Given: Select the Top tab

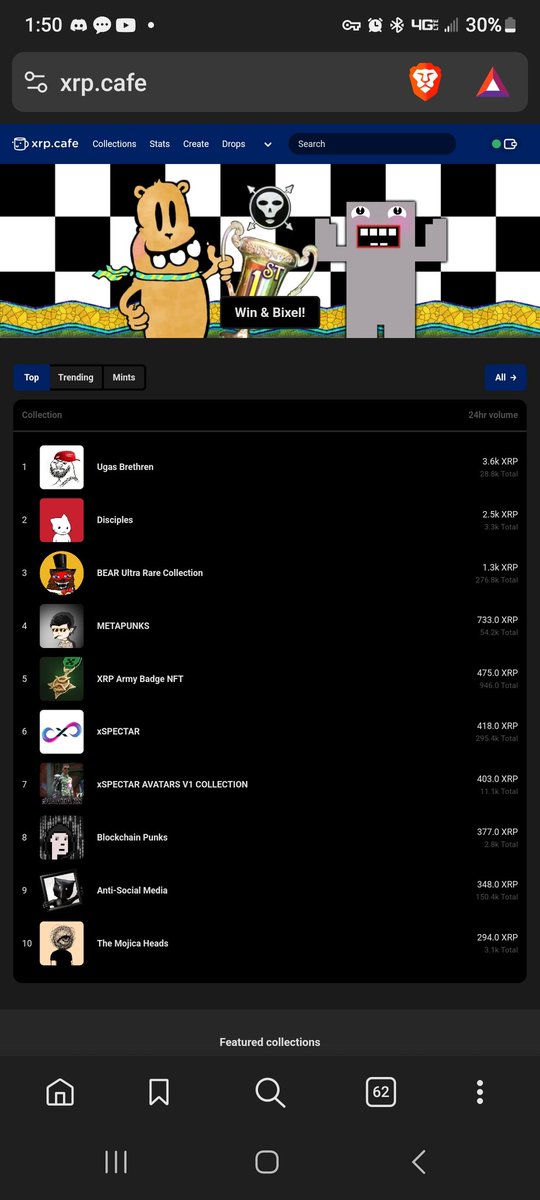Looking at the screenshot, I should point(32,377).
